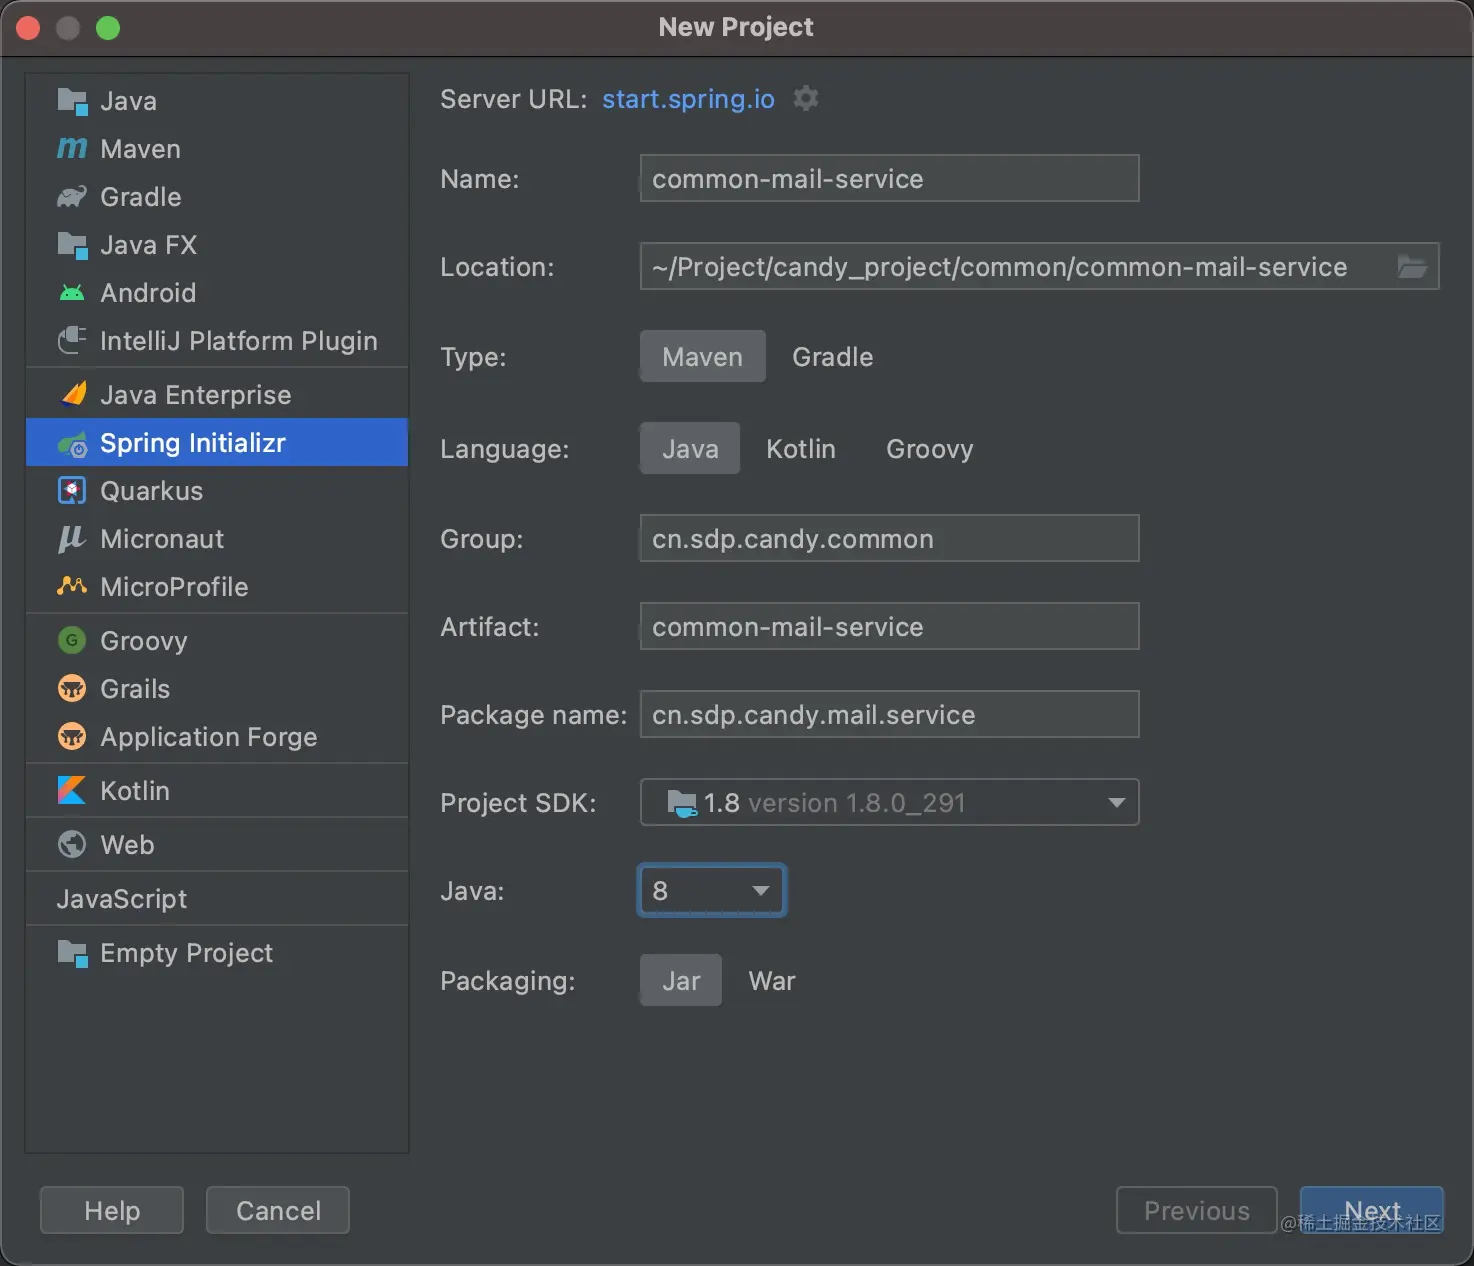Choose Java as the language

tap(690, 449)
